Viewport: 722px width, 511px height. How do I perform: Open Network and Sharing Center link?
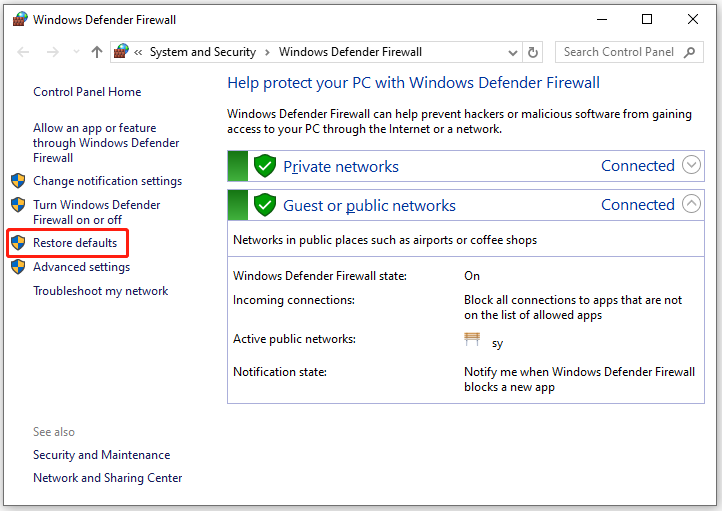click(x=108, y=478)
